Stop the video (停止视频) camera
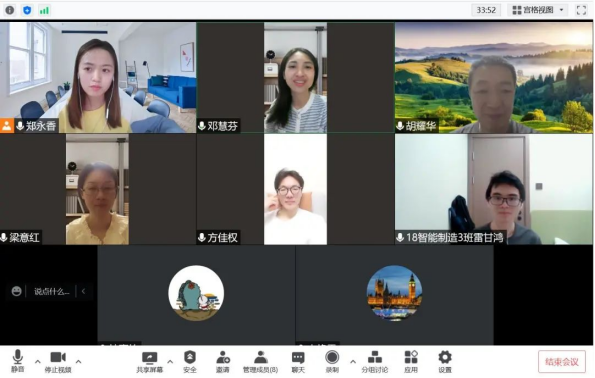The height and width of the screenshot is (378, 595). click(x=58, y=362)
